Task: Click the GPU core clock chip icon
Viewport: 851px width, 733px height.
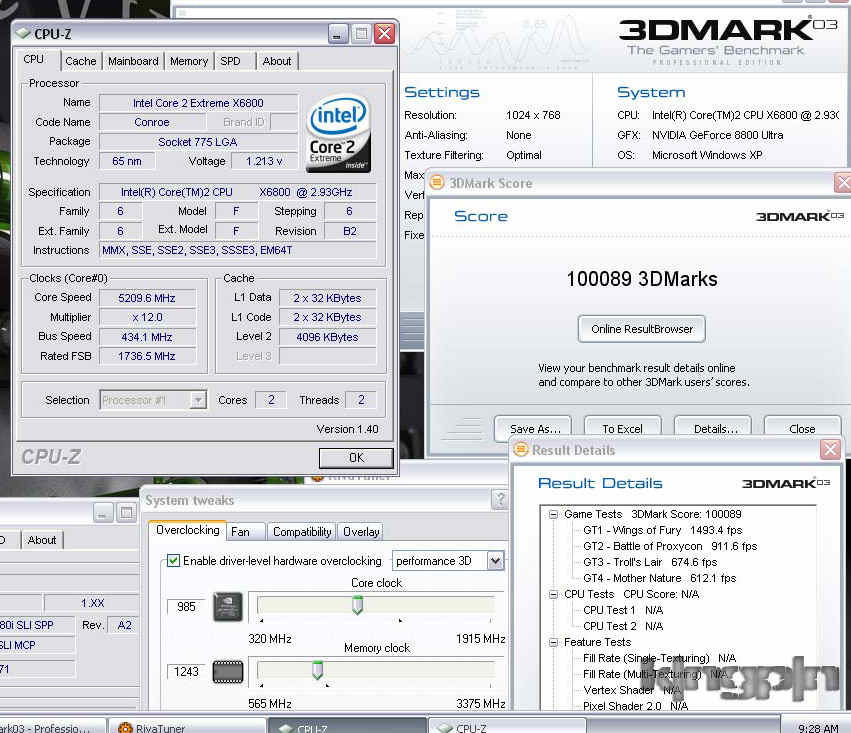Action: click(227, 606)
